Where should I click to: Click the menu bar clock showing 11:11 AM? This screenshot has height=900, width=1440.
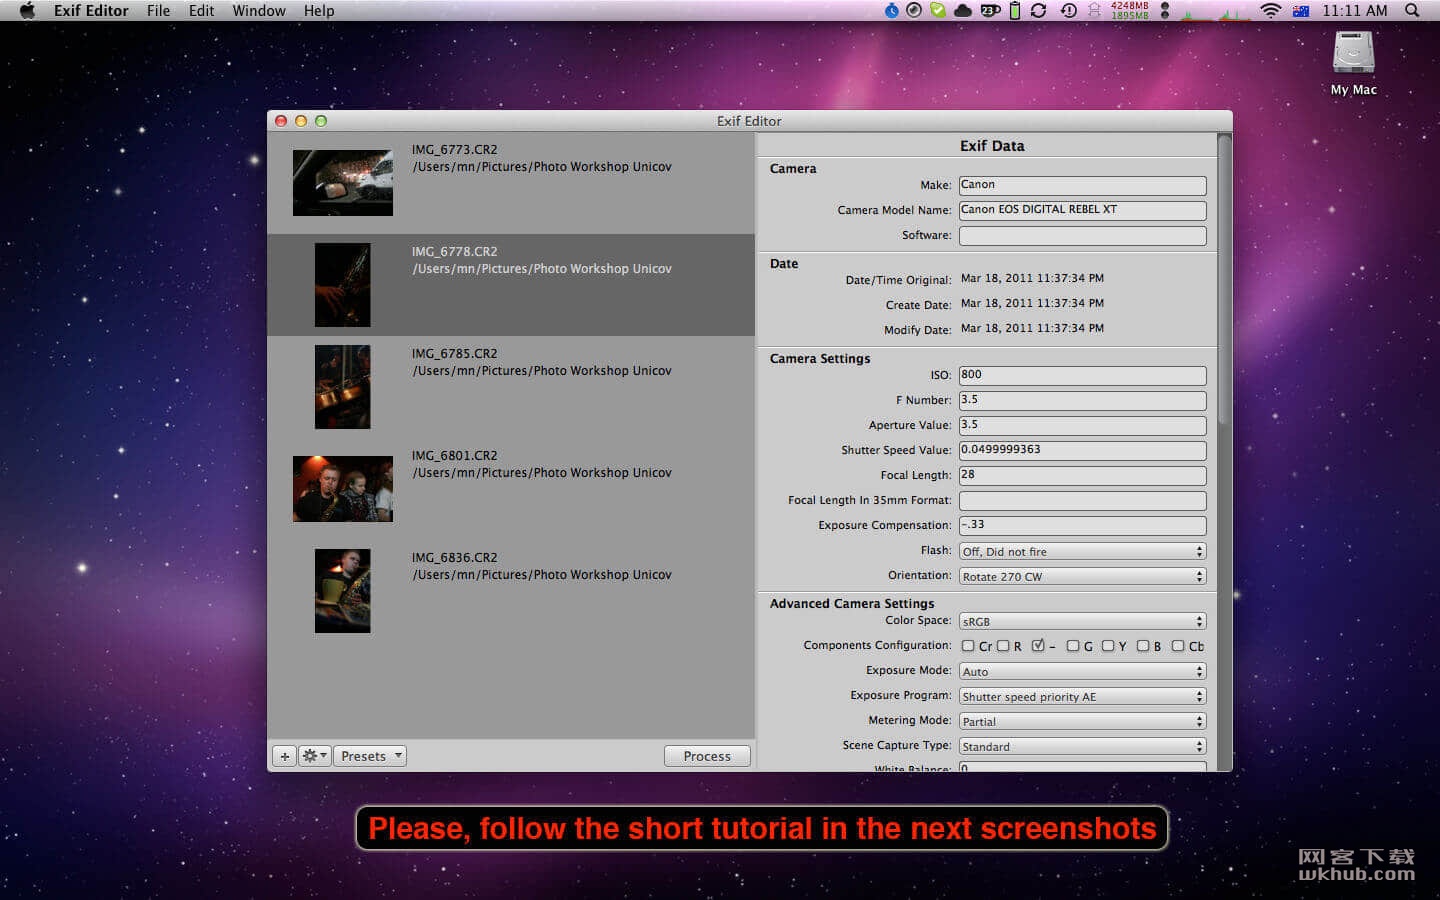point(1355,11)
